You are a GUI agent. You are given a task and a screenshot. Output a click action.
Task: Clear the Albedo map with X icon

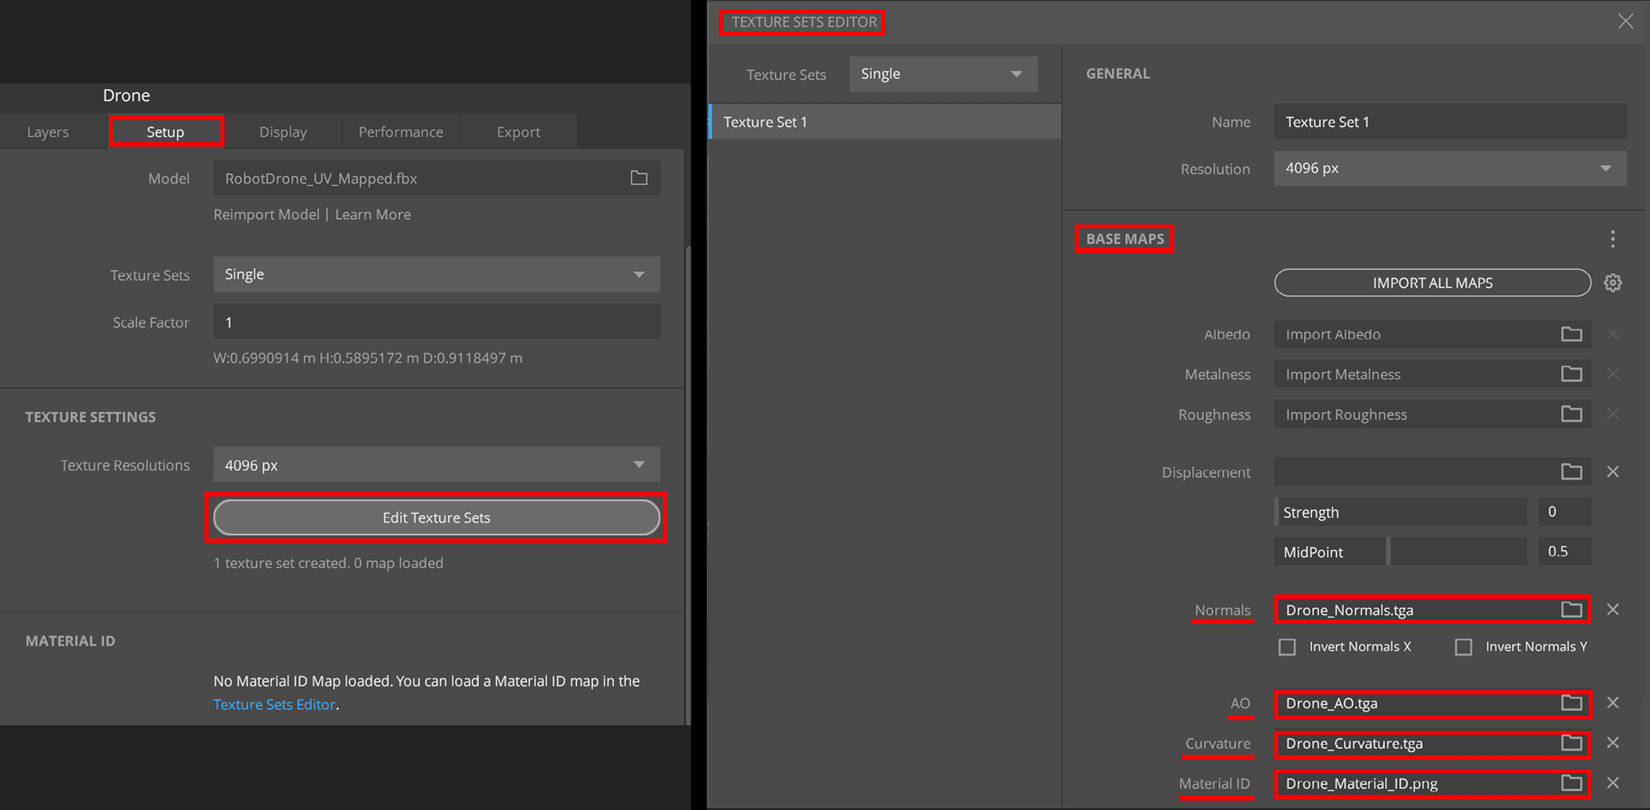pos(1613,334)
